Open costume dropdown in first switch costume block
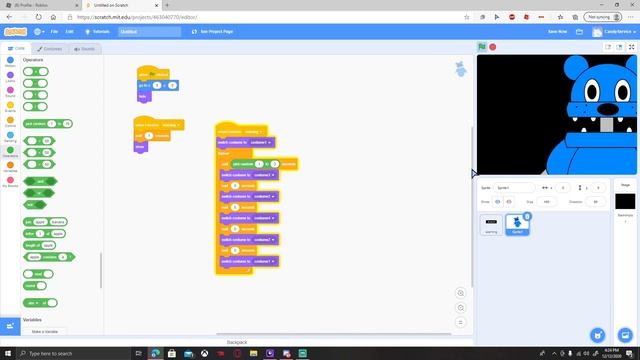This screenshot has height=360, width=640. 260,142
